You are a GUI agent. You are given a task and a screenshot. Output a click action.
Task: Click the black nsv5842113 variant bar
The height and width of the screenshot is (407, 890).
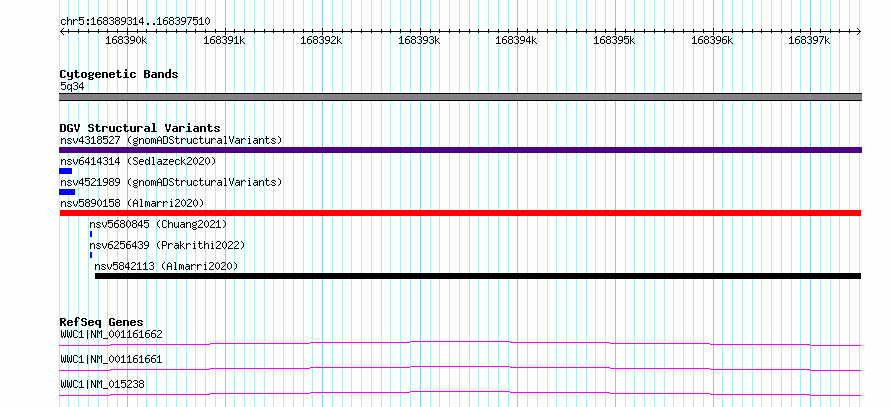[478, 276]
